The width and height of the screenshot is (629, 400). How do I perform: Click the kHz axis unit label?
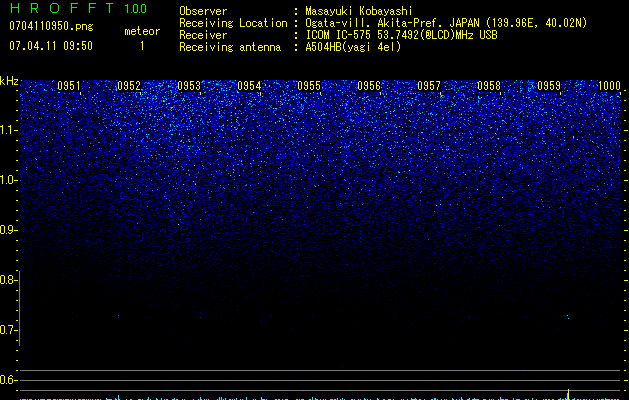tap(9, 81)
